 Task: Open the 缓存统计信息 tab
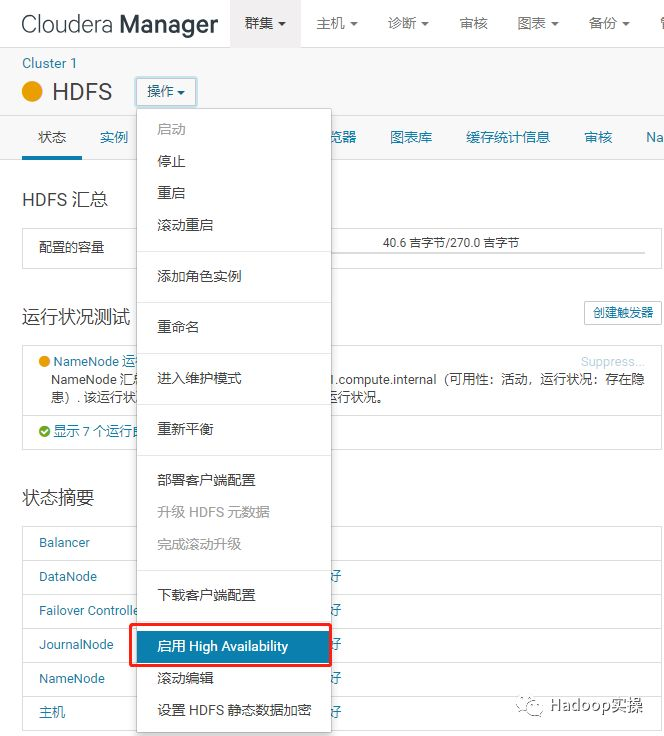coord(508,137)
